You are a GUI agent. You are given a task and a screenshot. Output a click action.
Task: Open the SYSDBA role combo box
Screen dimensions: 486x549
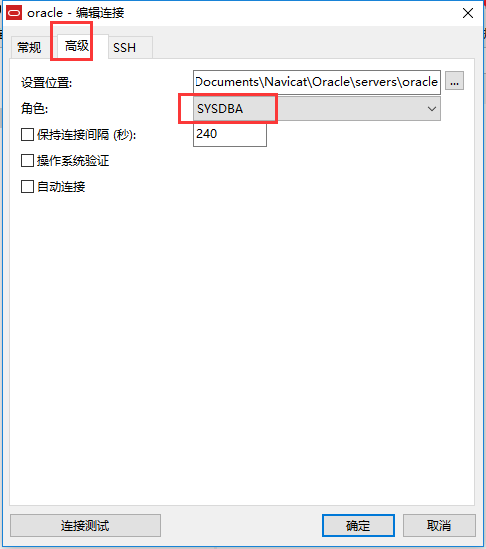(x=317, y=109)
